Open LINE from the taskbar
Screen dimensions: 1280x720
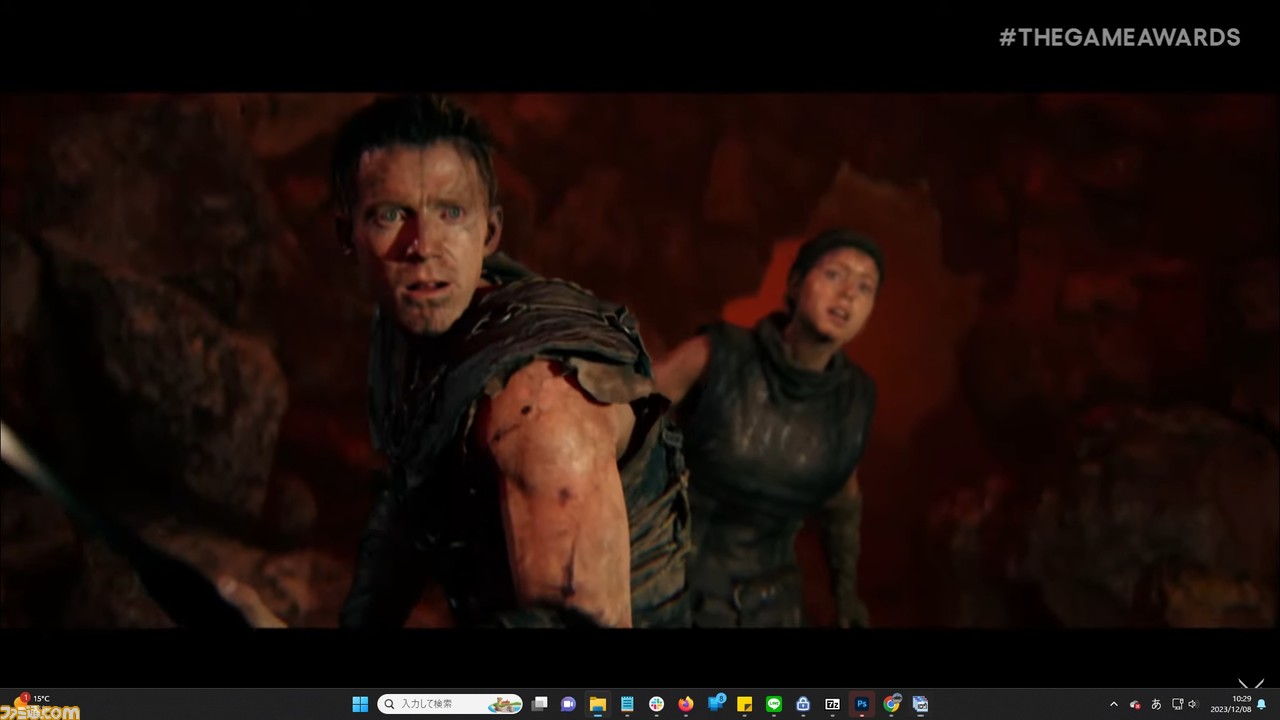(x=773, y=704)
